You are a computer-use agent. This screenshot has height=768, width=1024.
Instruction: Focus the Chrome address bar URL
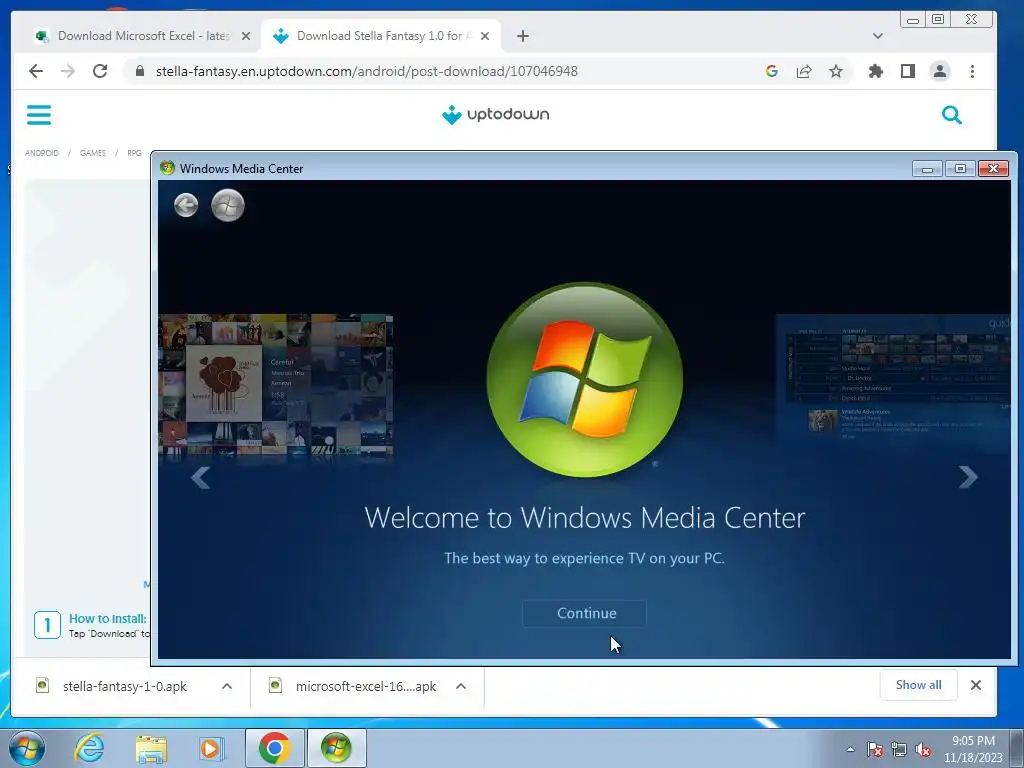(x=366, y=71)
